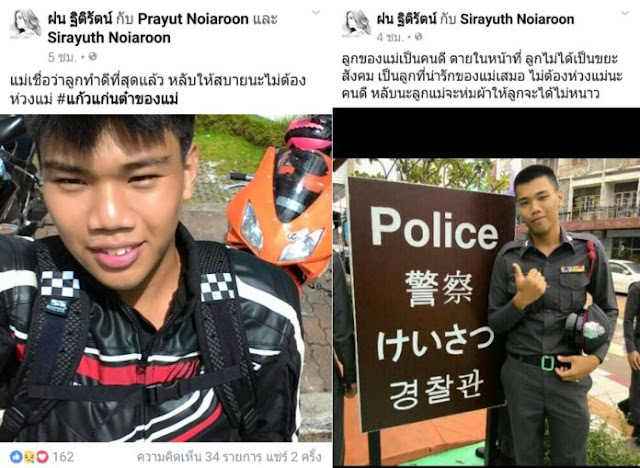View the 2 shares count link
The image size is (640, 468).
click(x=293, y=457)
